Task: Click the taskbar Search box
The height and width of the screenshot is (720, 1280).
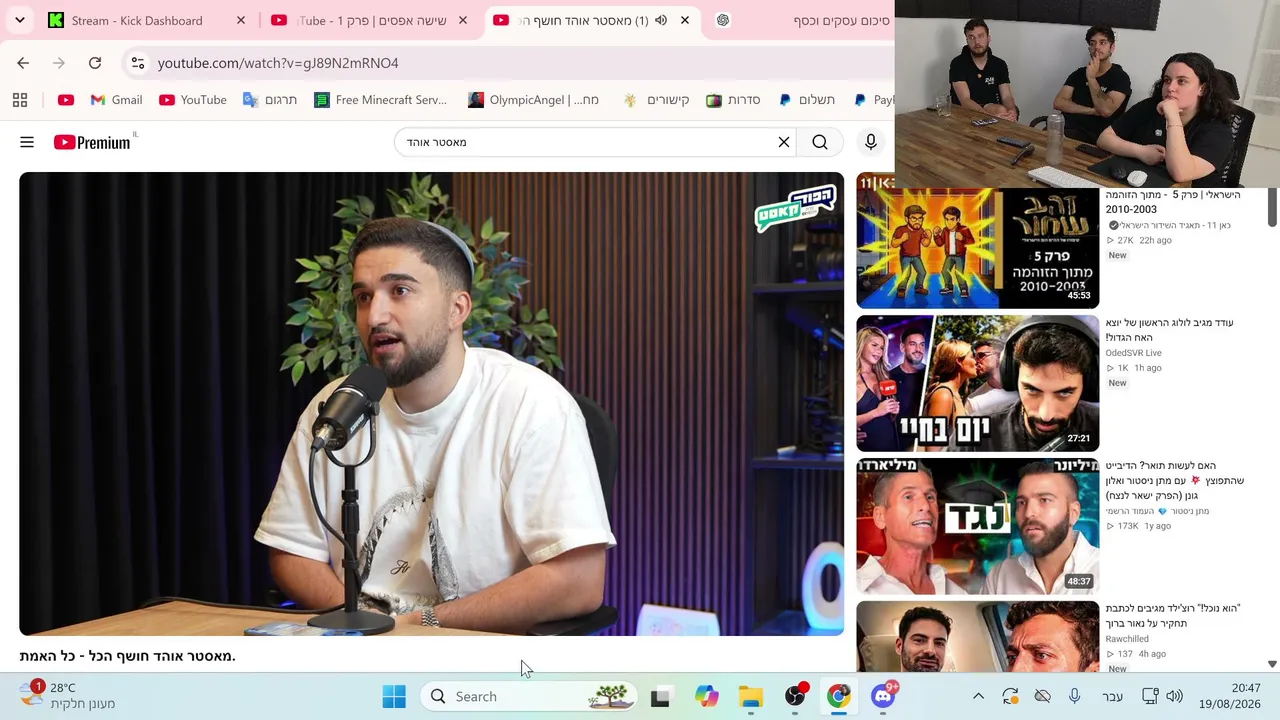Action: point(530,696)
